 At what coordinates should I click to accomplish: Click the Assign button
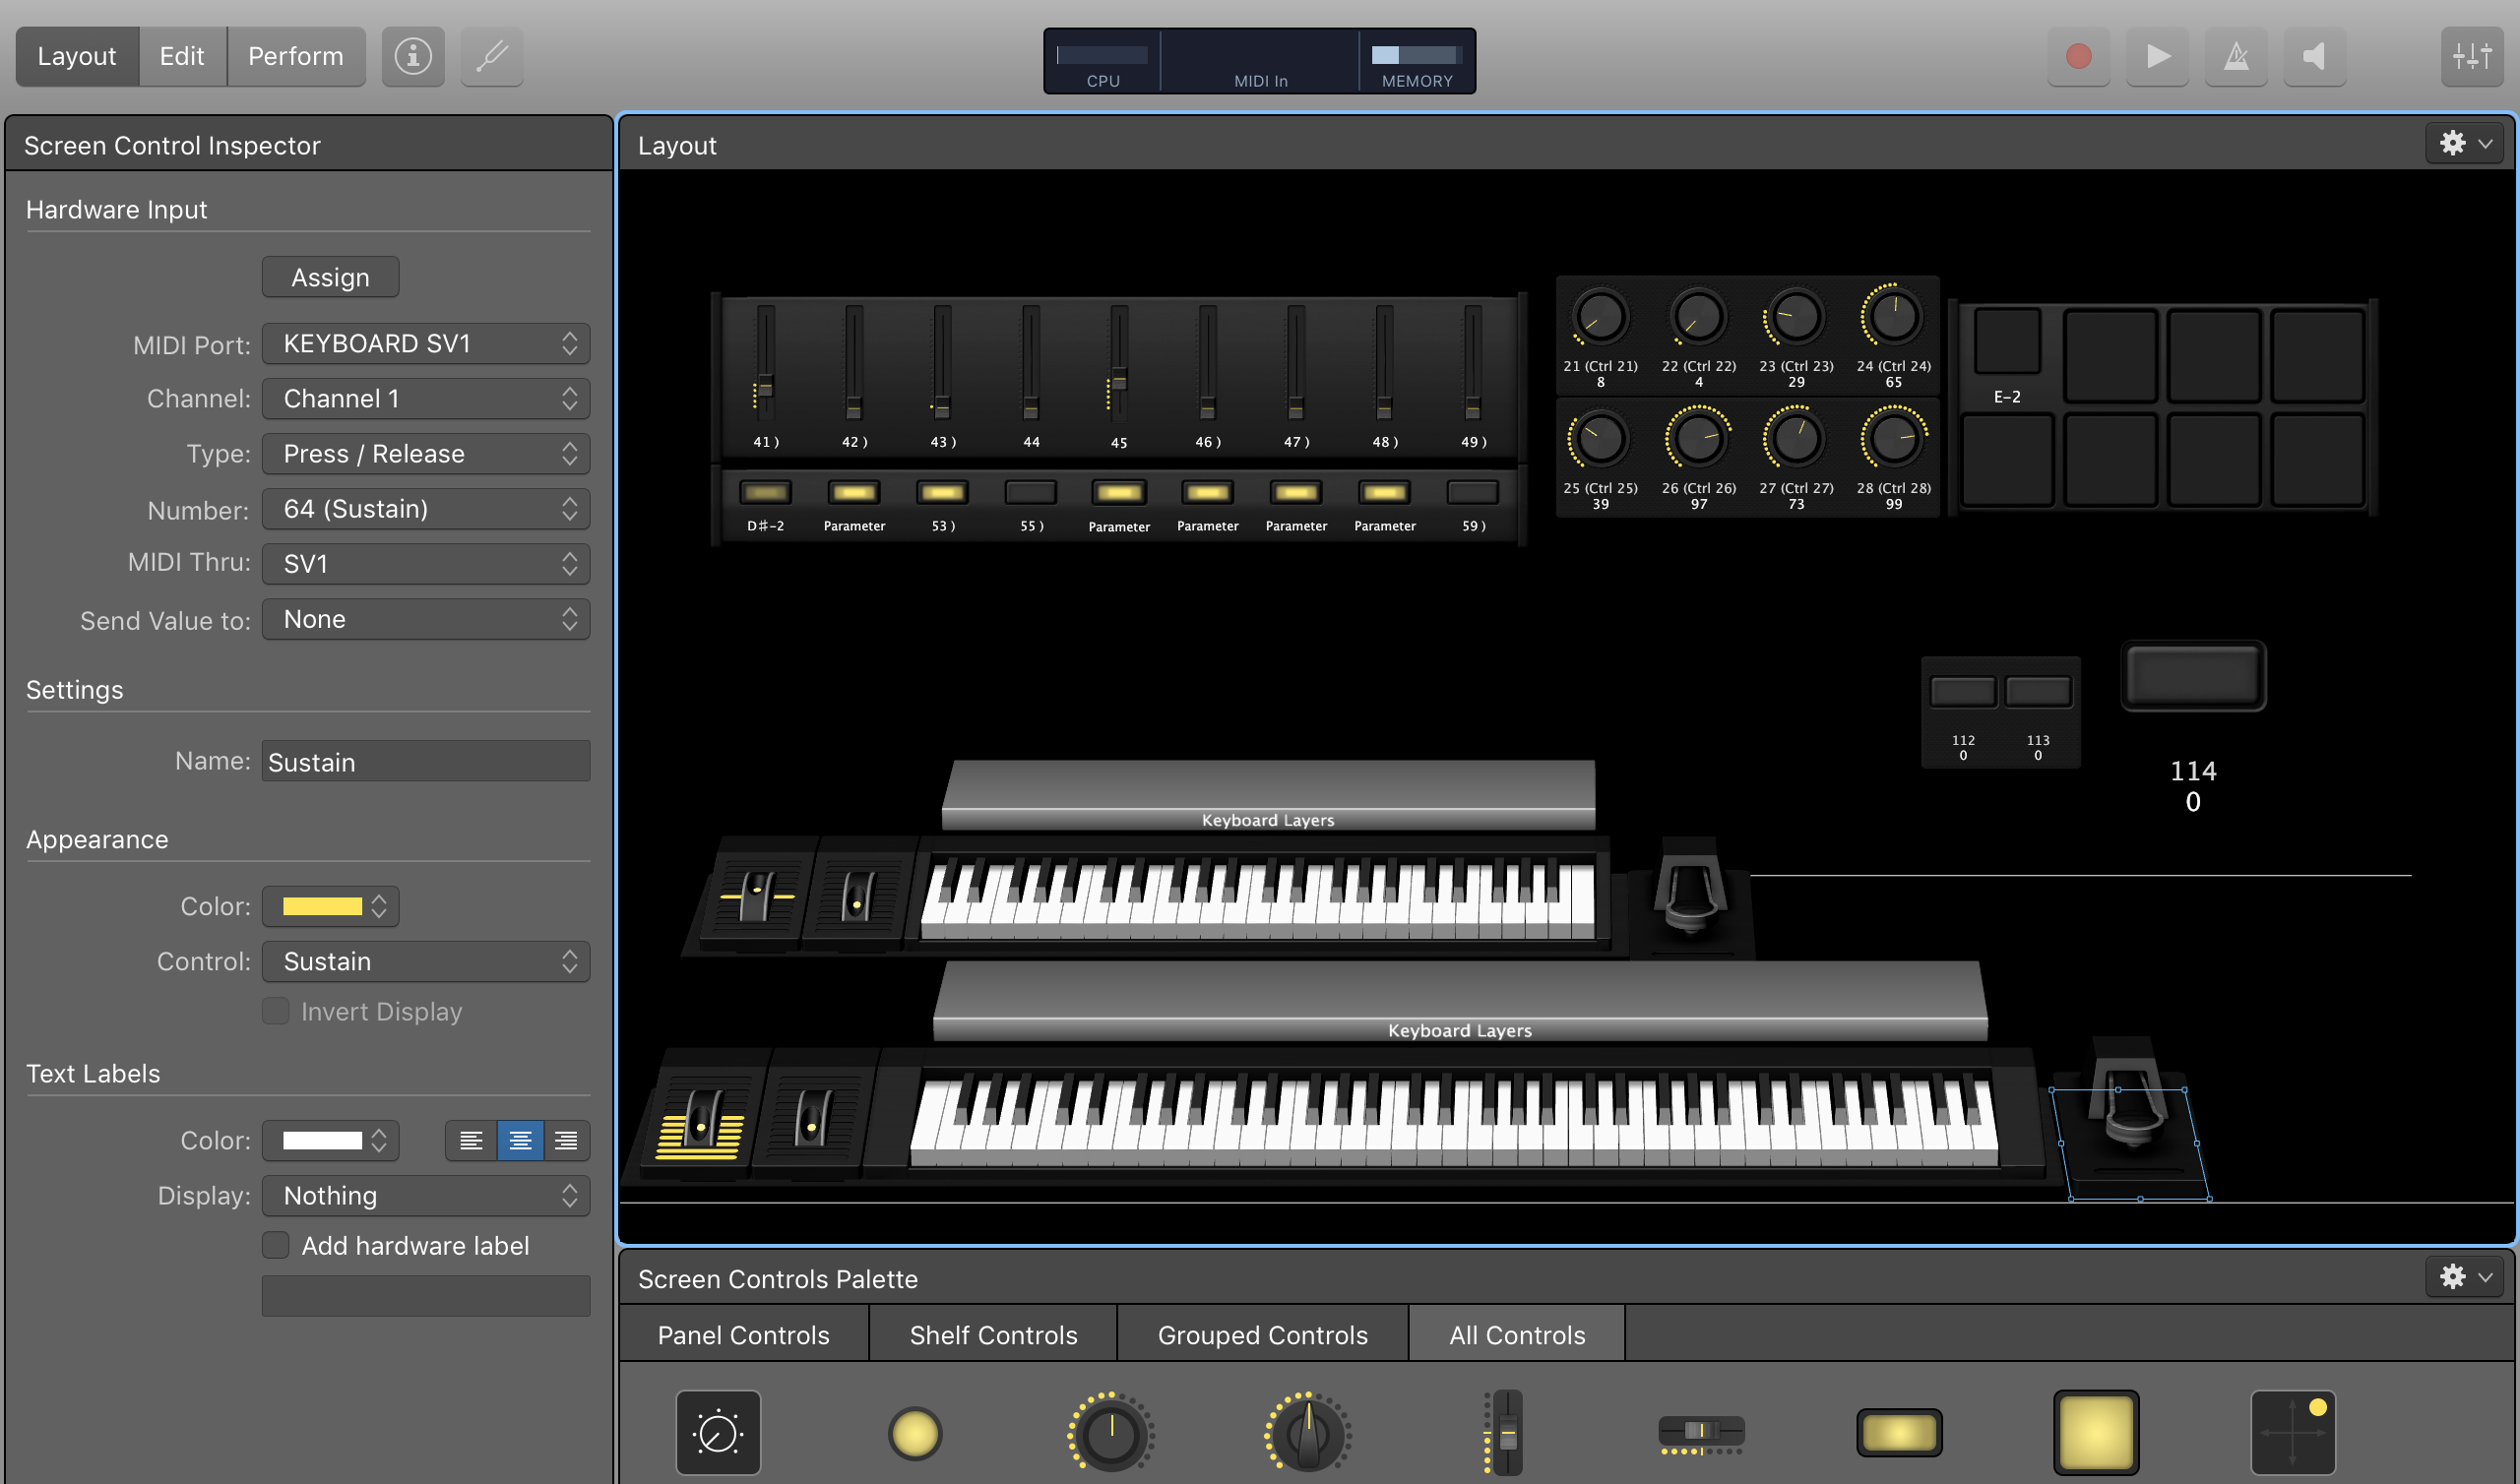330,277
